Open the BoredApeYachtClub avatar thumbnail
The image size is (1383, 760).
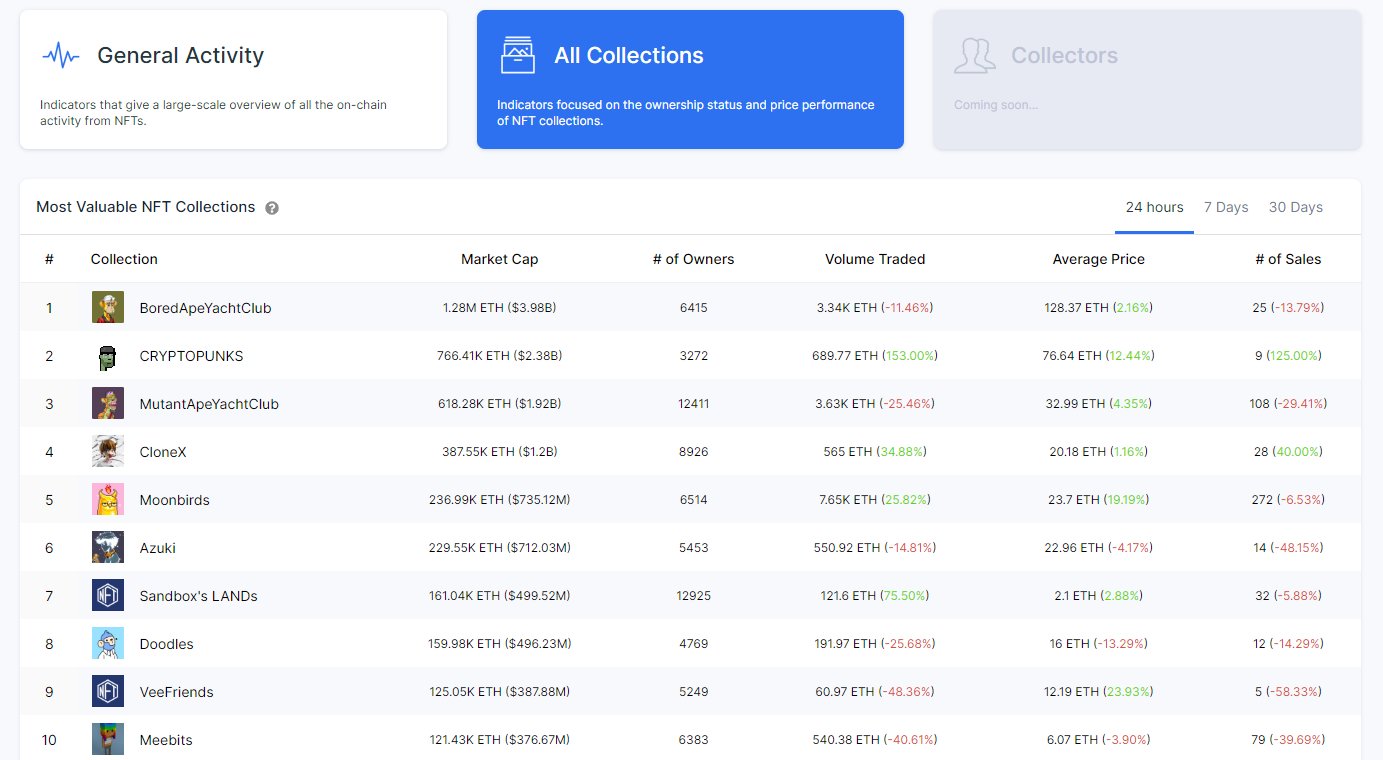tap(108, 308)
